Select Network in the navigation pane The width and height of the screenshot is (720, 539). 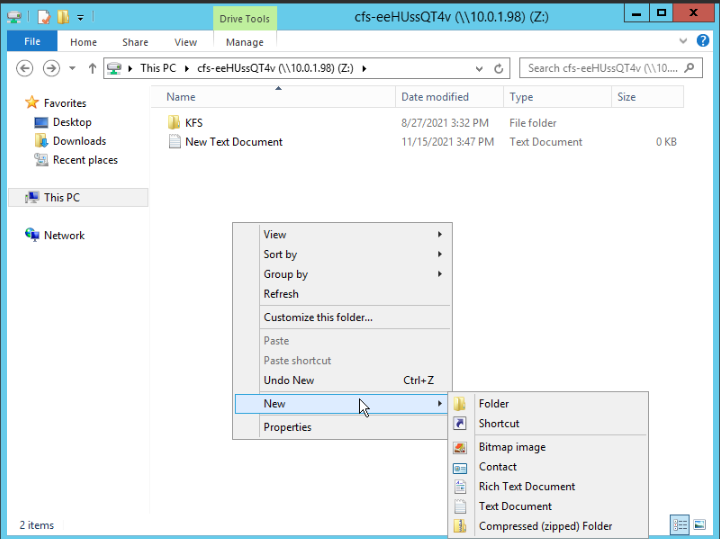coord(64,235)
